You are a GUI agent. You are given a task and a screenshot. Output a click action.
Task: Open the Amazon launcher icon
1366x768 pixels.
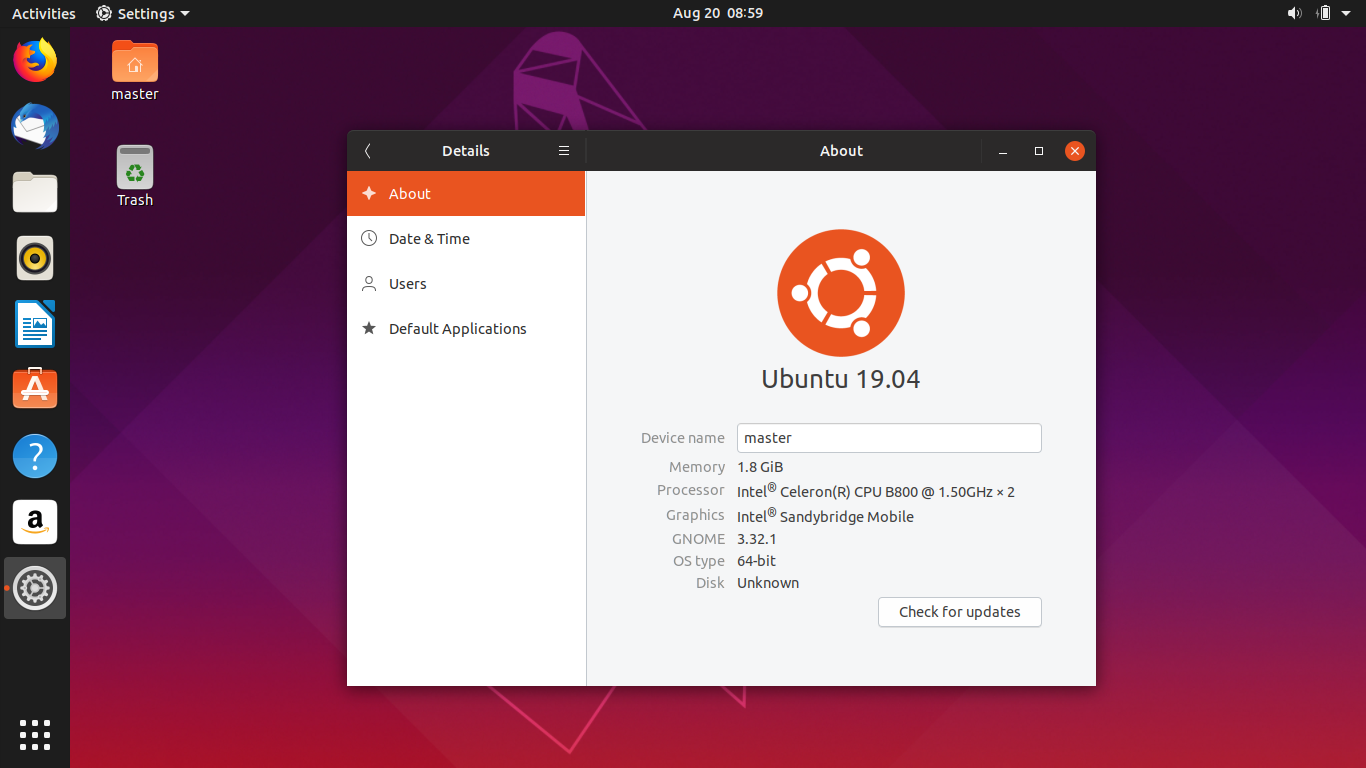point(34,522)
